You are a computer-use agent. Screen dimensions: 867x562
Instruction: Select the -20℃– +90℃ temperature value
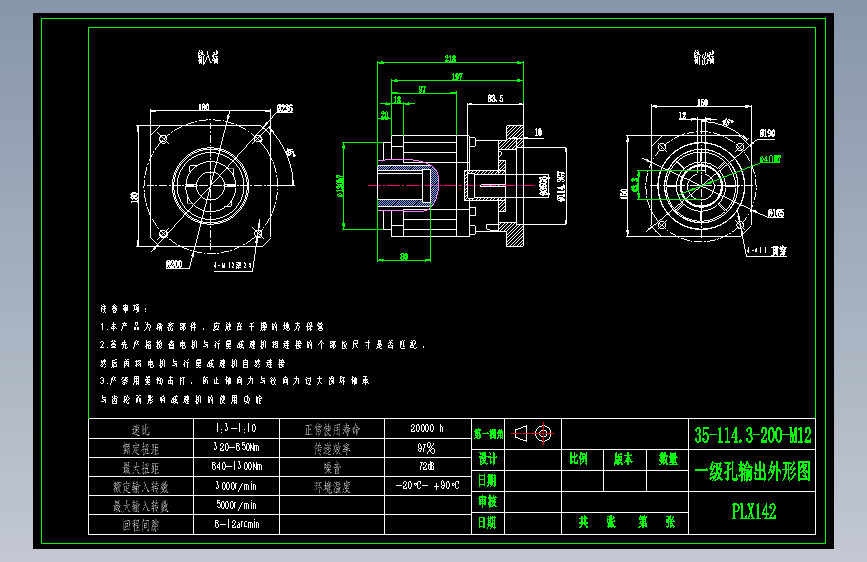point(427,486)
